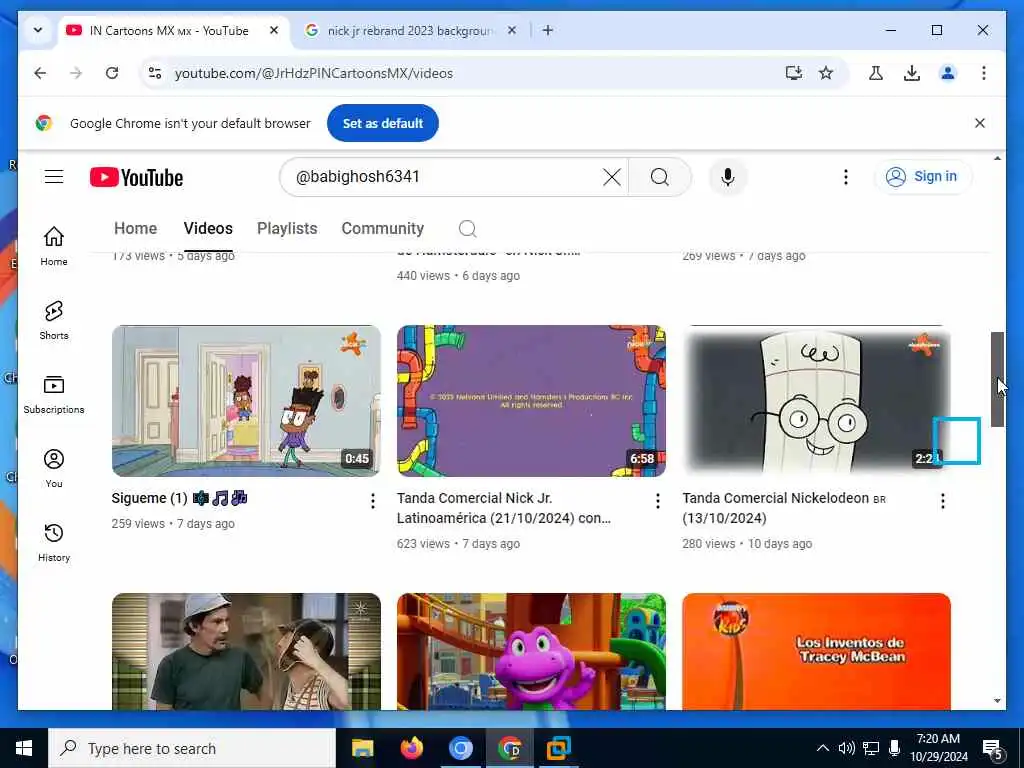Screen dimensions: 1024x768
Task: Start voice search with microphone
Action: (728, 177)
